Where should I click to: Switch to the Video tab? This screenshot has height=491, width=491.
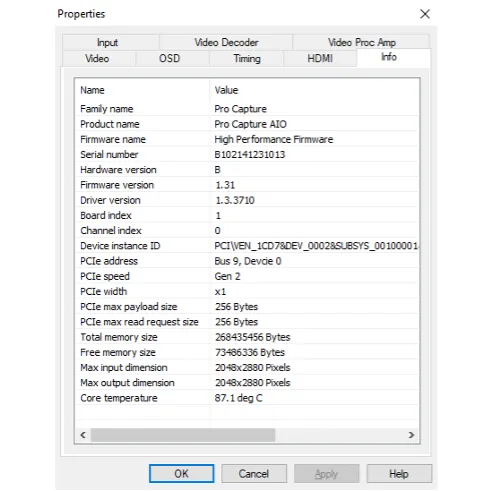click(99, 59)
